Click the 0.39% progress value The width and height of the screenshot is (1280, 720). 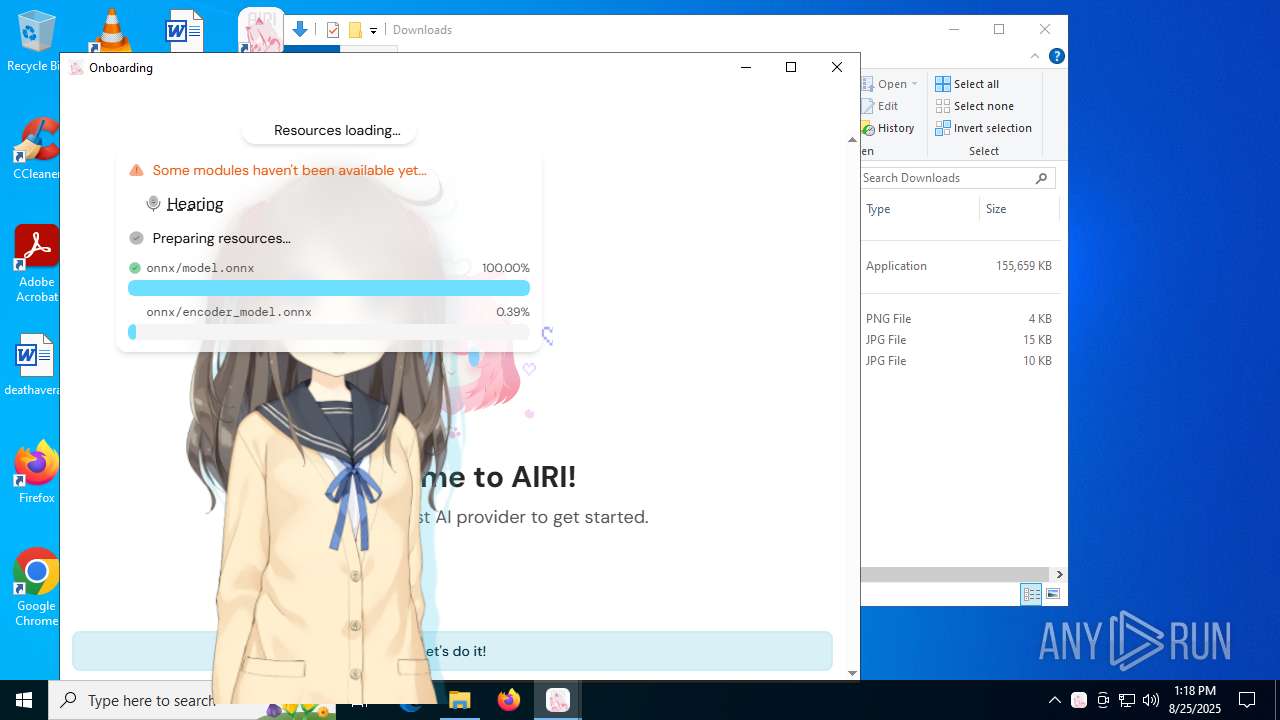click(513, 312)
